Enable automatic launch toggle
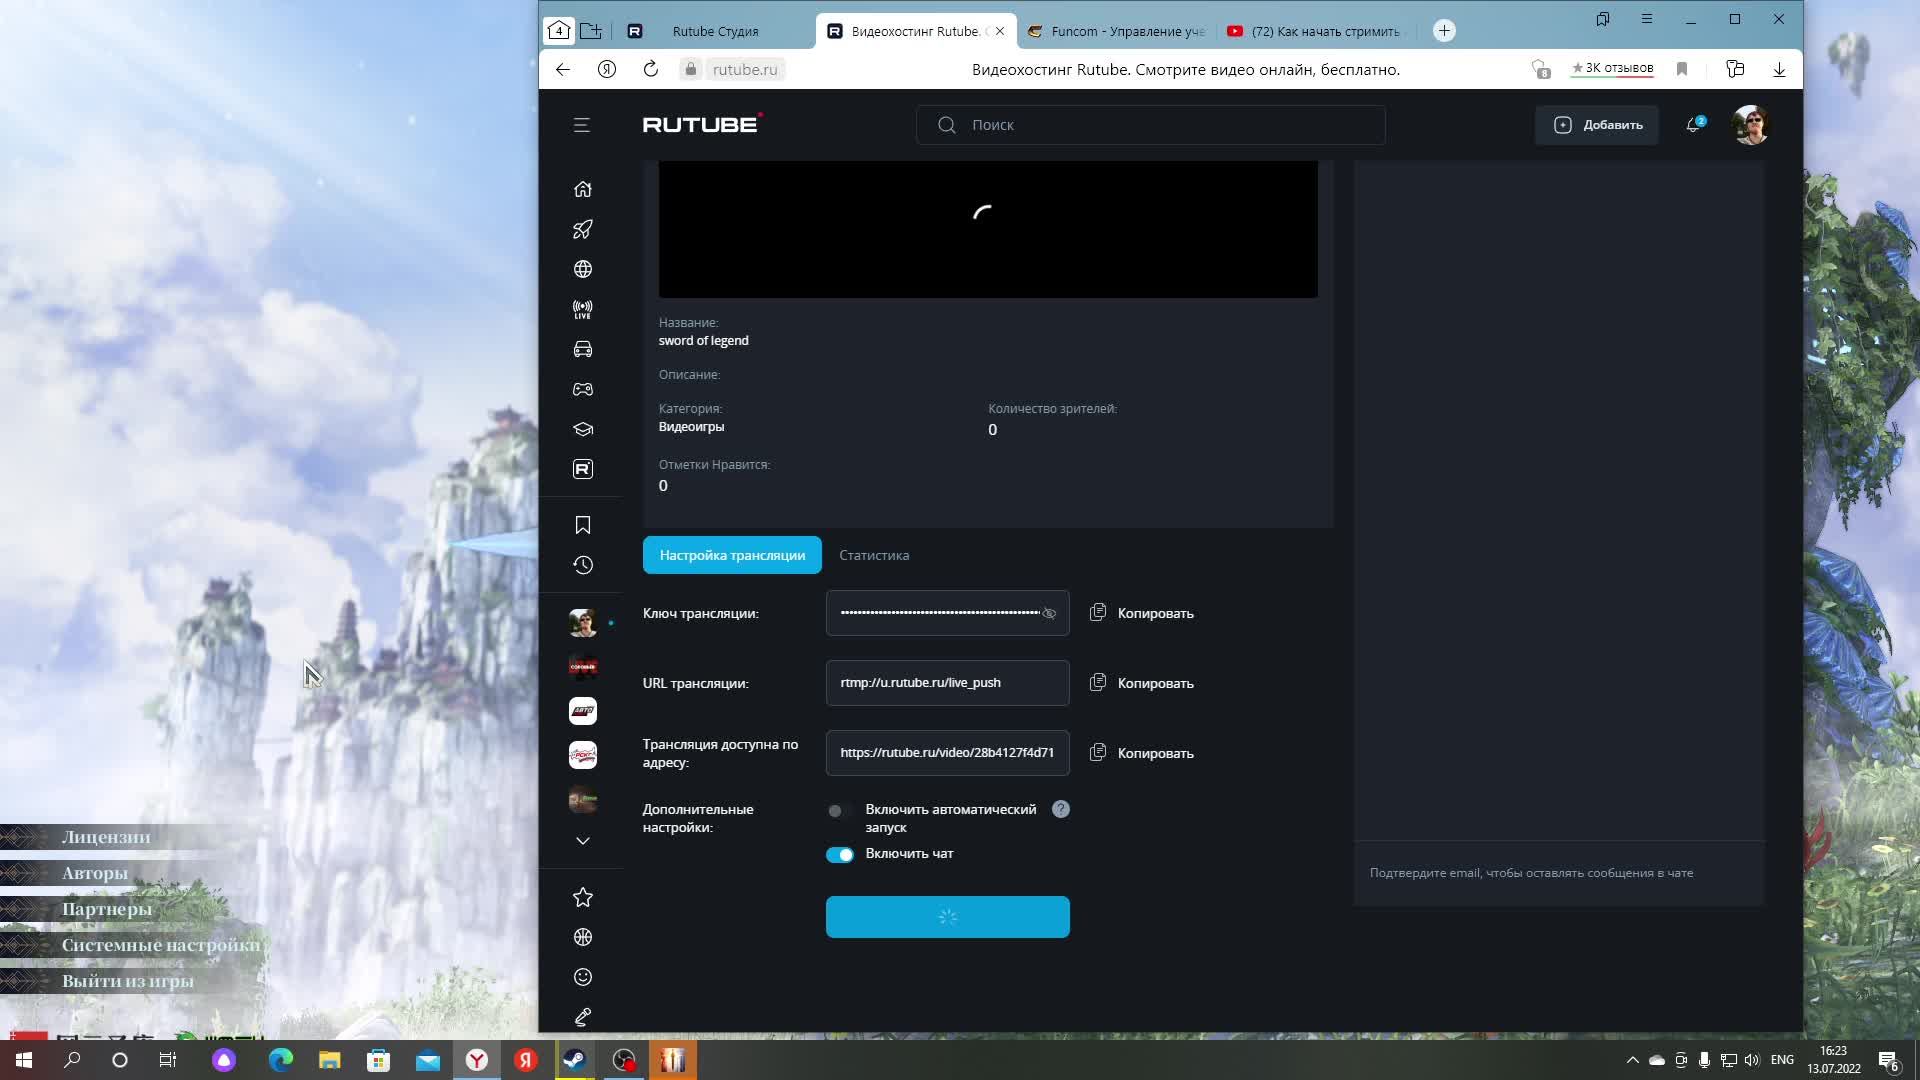This screenshot has width=1920, height=1080. click(x=840, y=811)
